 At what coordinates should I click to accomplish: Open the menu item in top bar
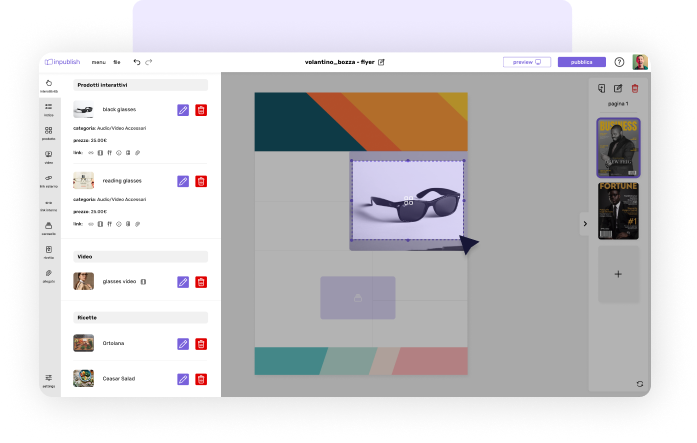point(99,62)
